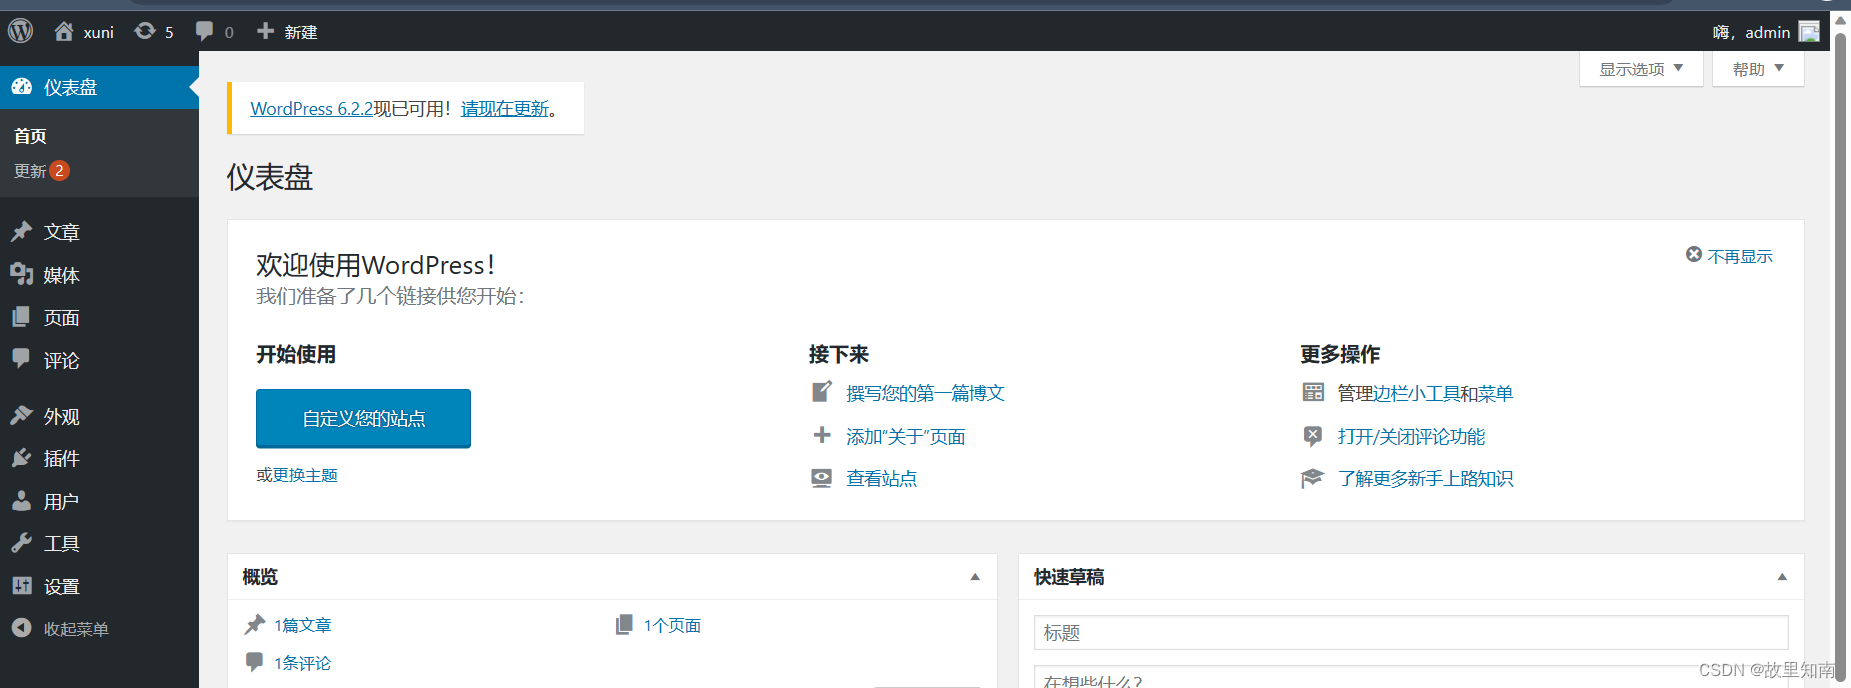Collapse the 概览 panel with its arrow
1851x688 pixels.
[x=975, y=577]
